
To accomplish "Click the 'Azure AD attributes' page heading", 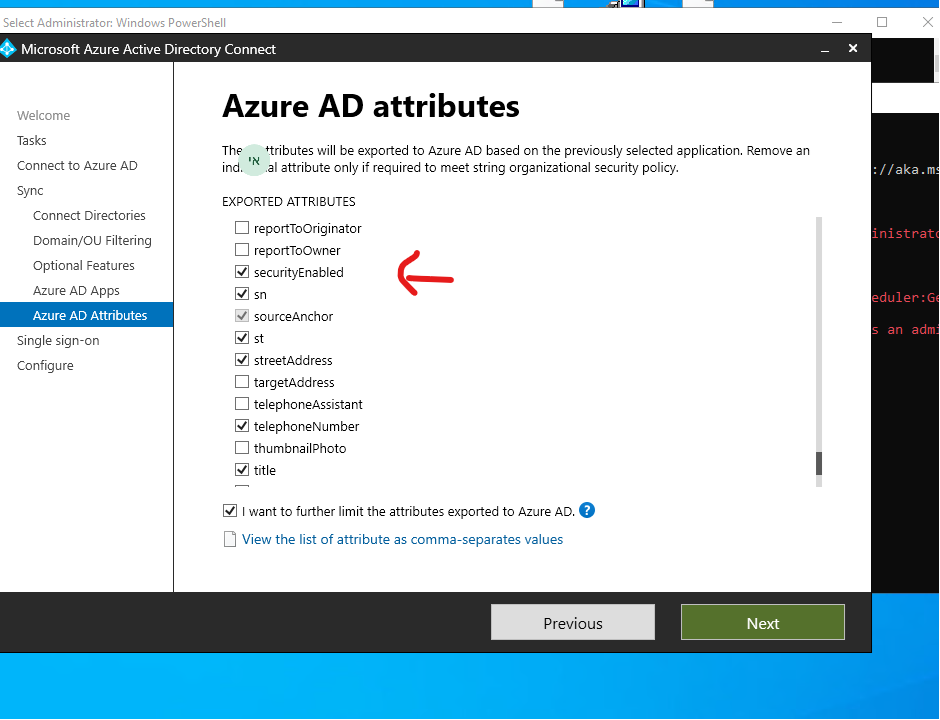I will (370, 106).
